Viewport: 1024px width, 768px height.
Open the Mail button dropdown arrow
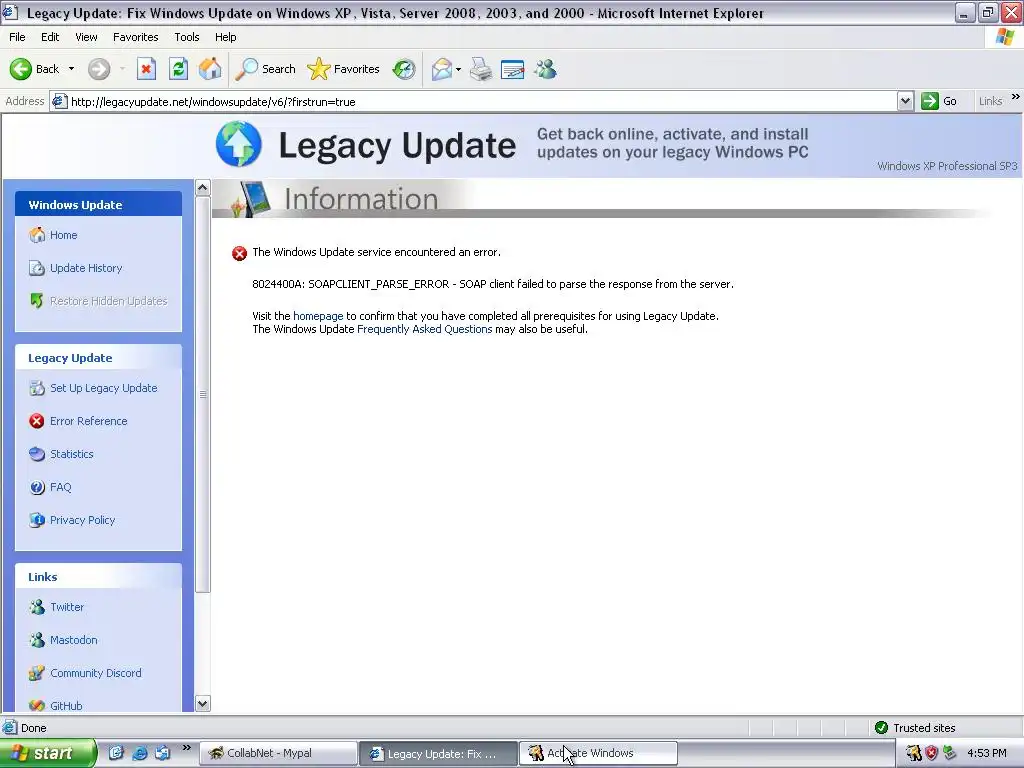tap(458, 69)
